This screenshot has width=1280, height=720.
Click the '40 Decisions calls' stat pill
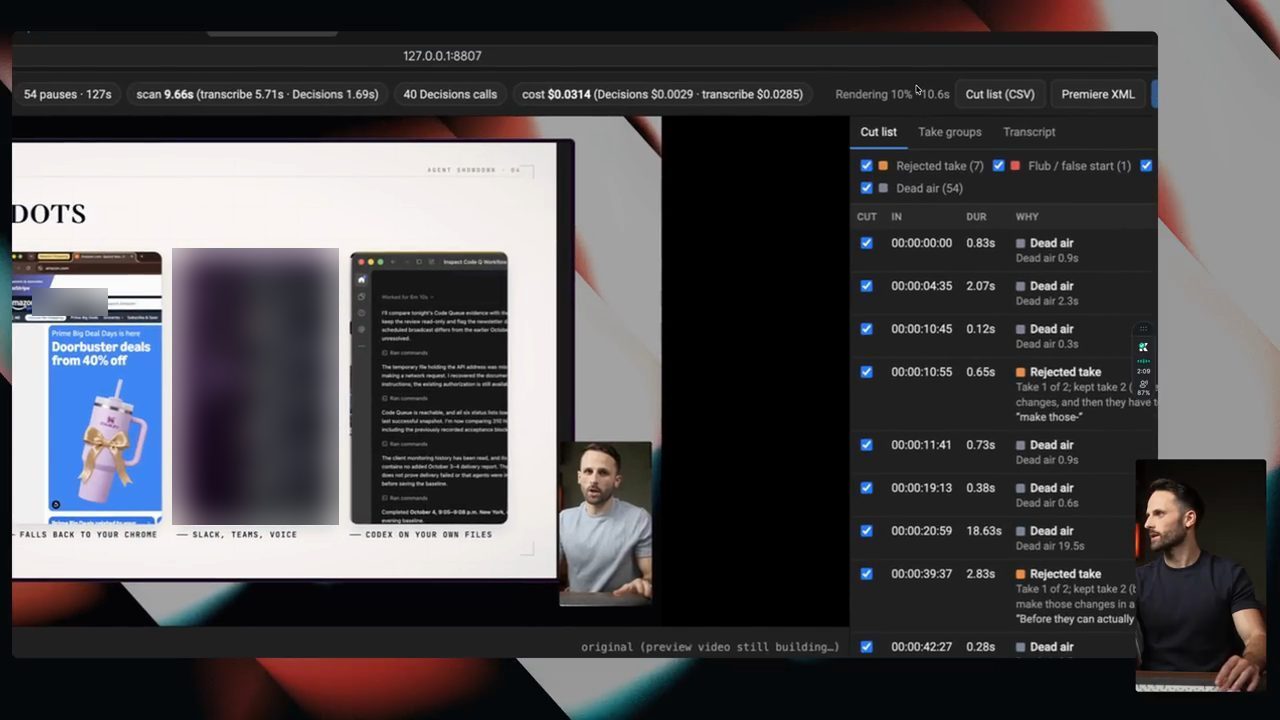tap(450, 94)
